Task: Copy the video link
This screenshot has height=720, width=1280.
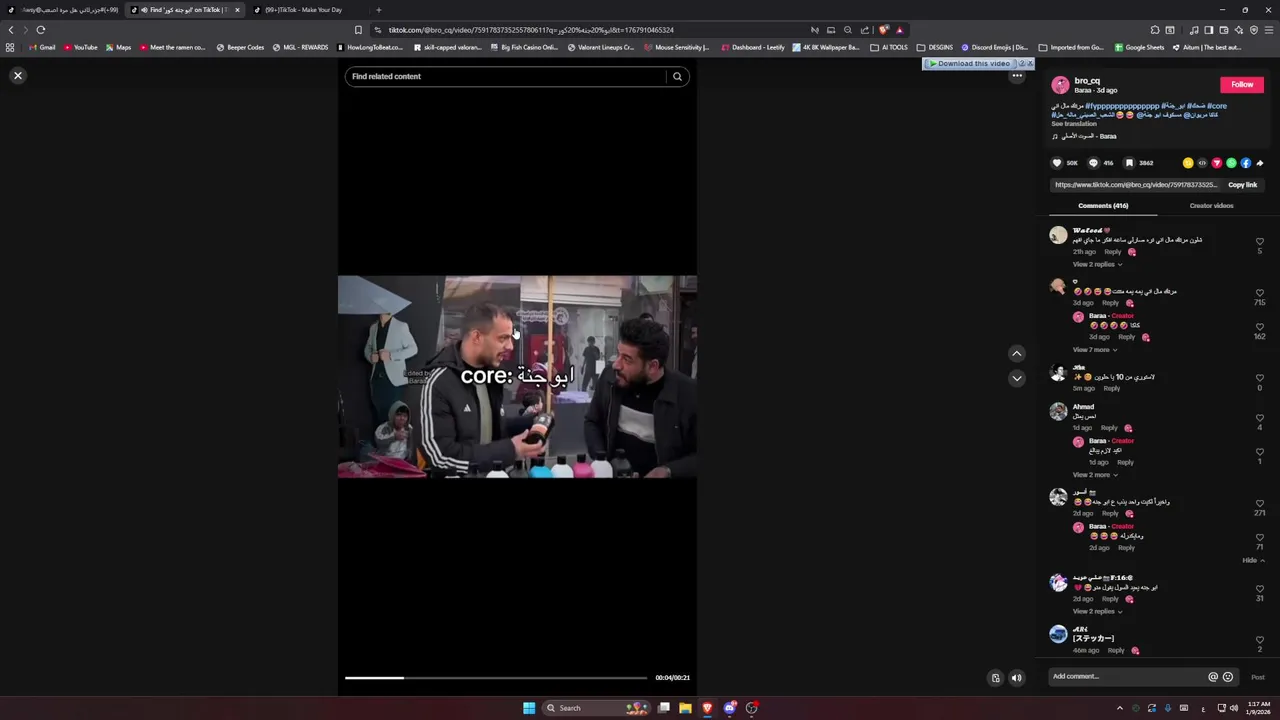Action: click(1242, 185)
